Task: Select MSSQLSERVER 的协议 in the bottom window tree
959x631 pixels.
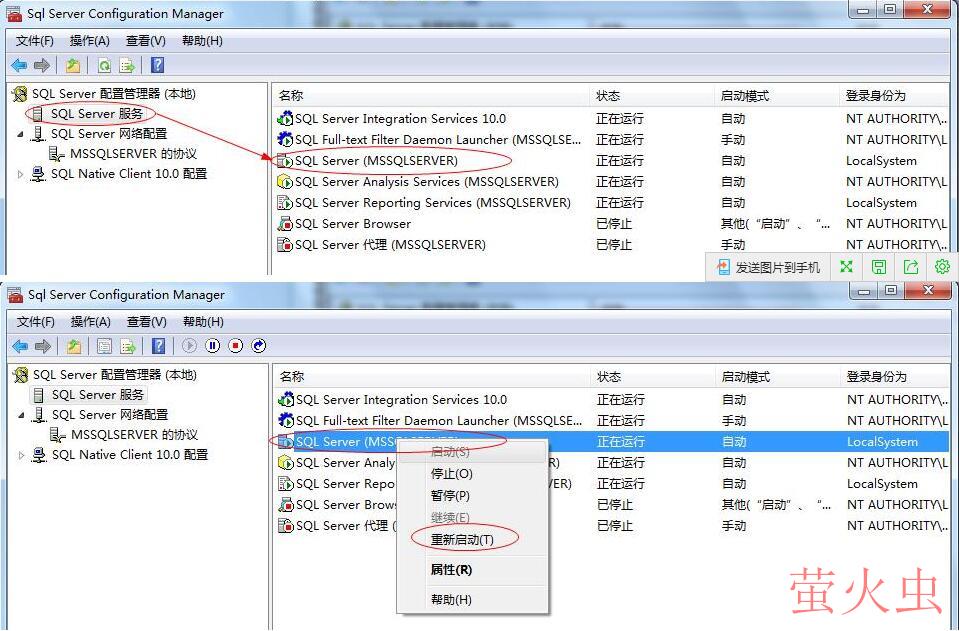Action: 135,435
